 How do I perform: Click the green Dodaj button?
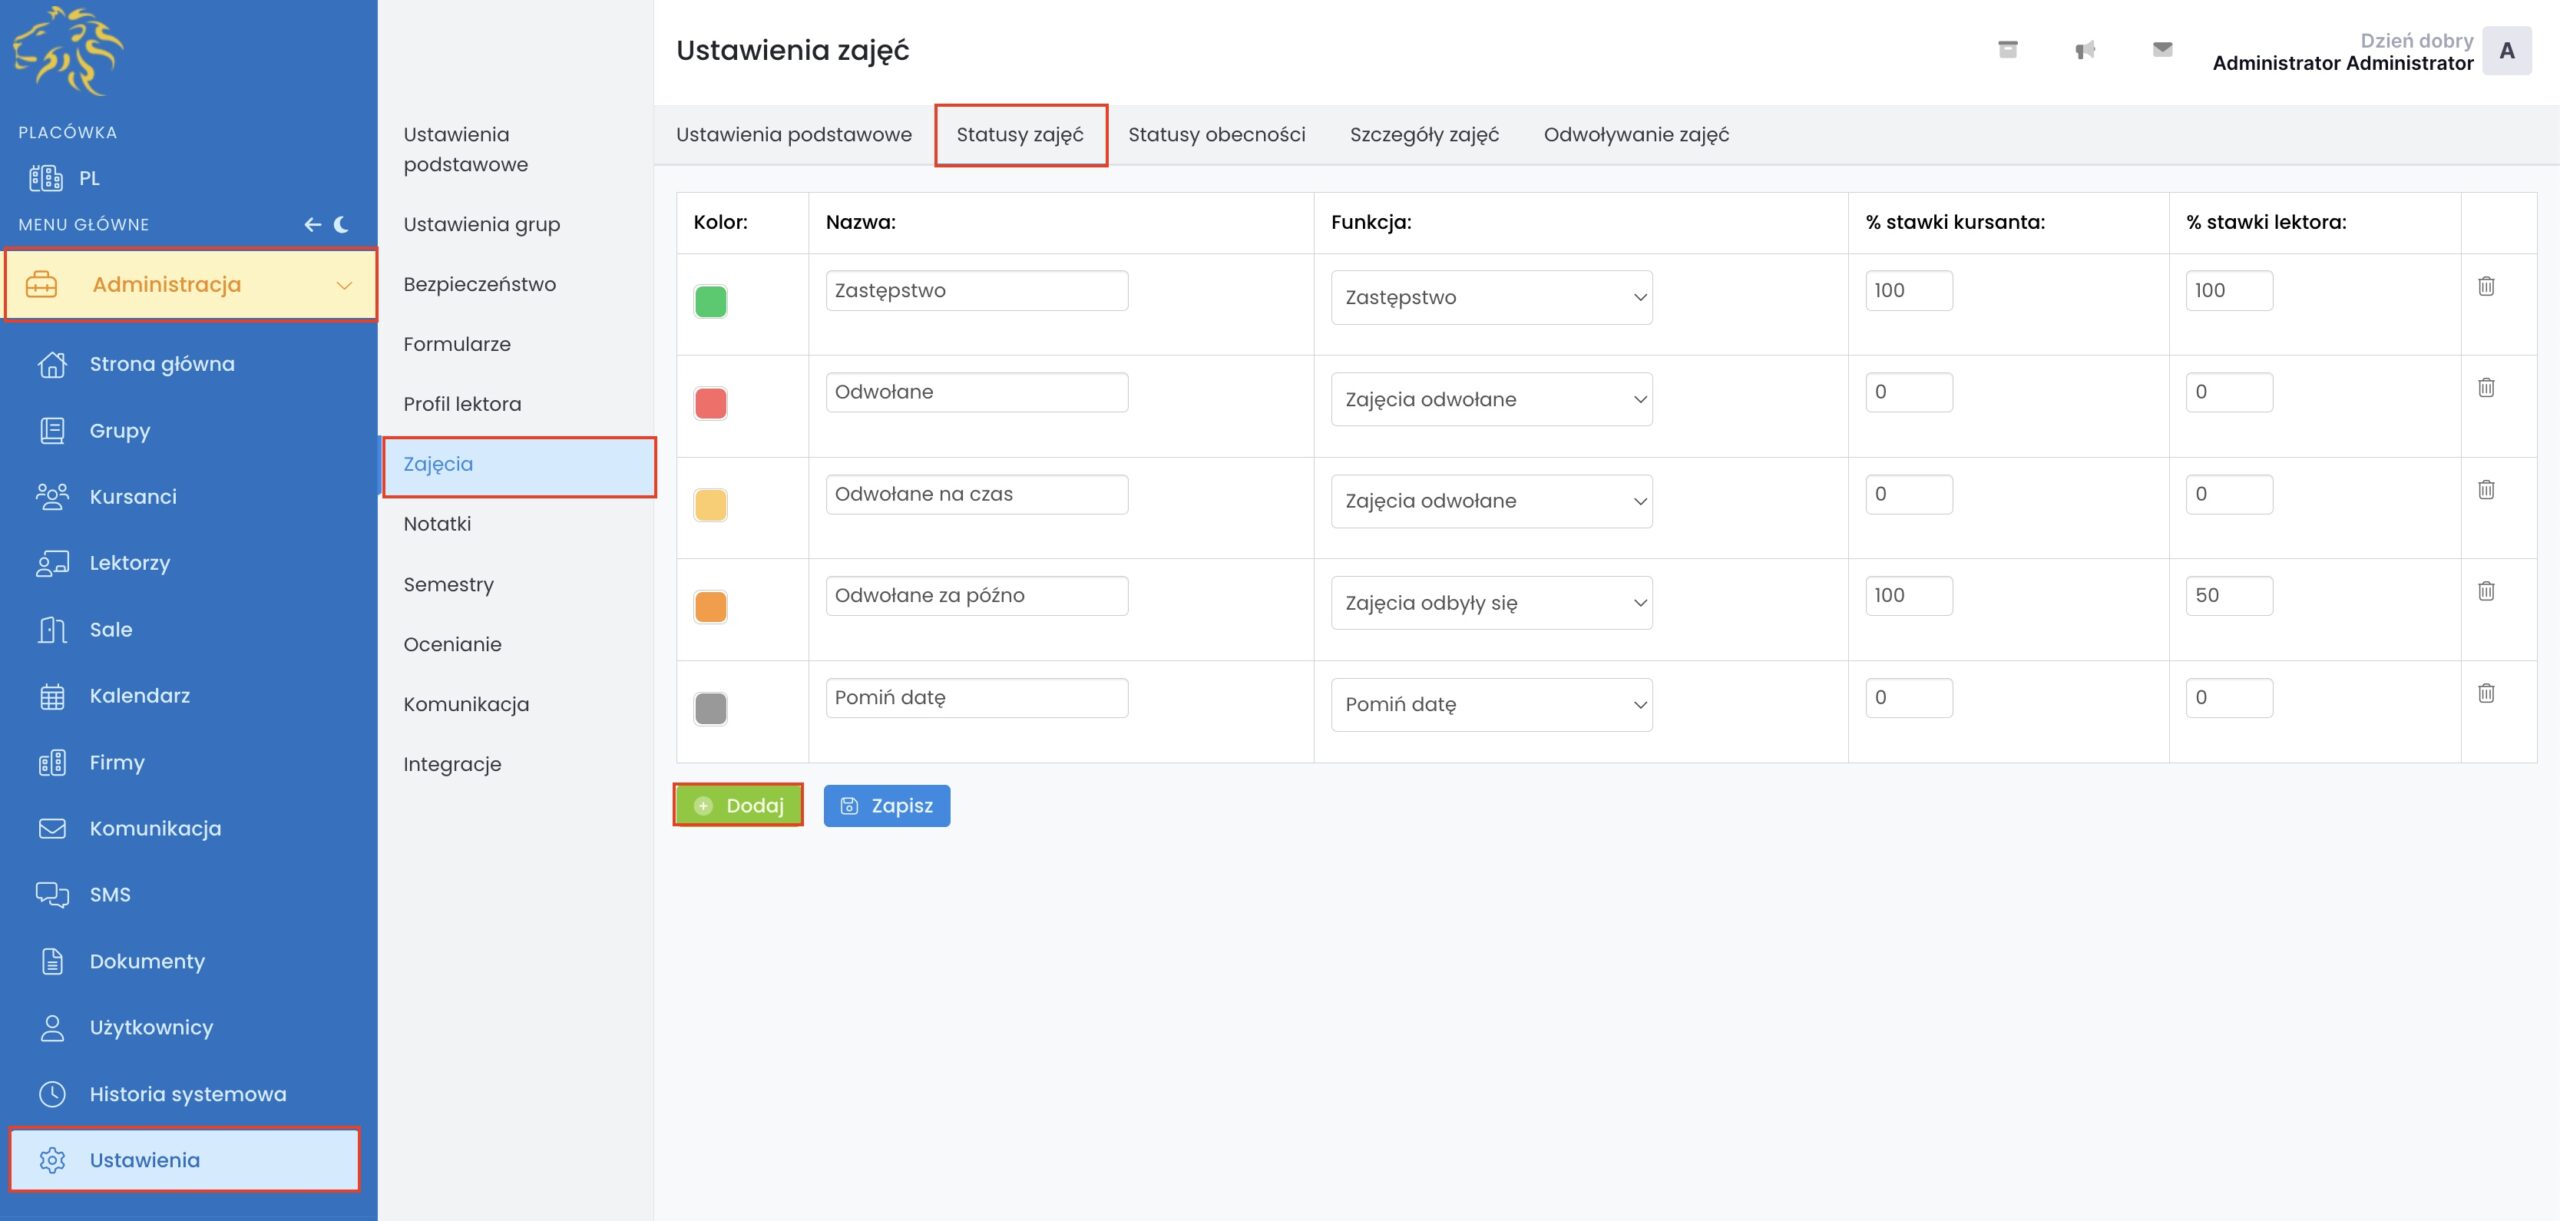738,806
